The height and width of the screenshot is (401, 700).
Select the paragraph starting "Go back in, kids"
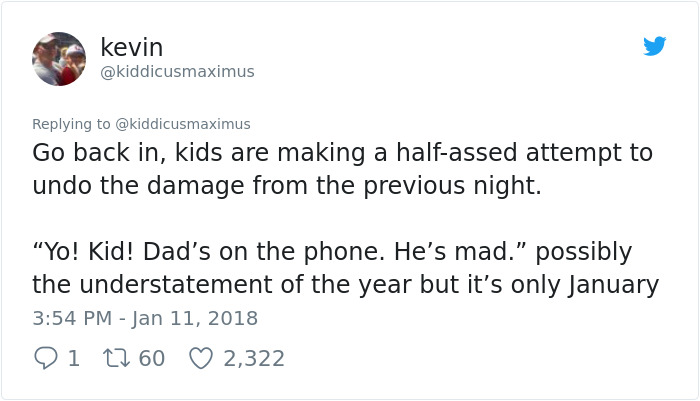[x=342, y=169]
